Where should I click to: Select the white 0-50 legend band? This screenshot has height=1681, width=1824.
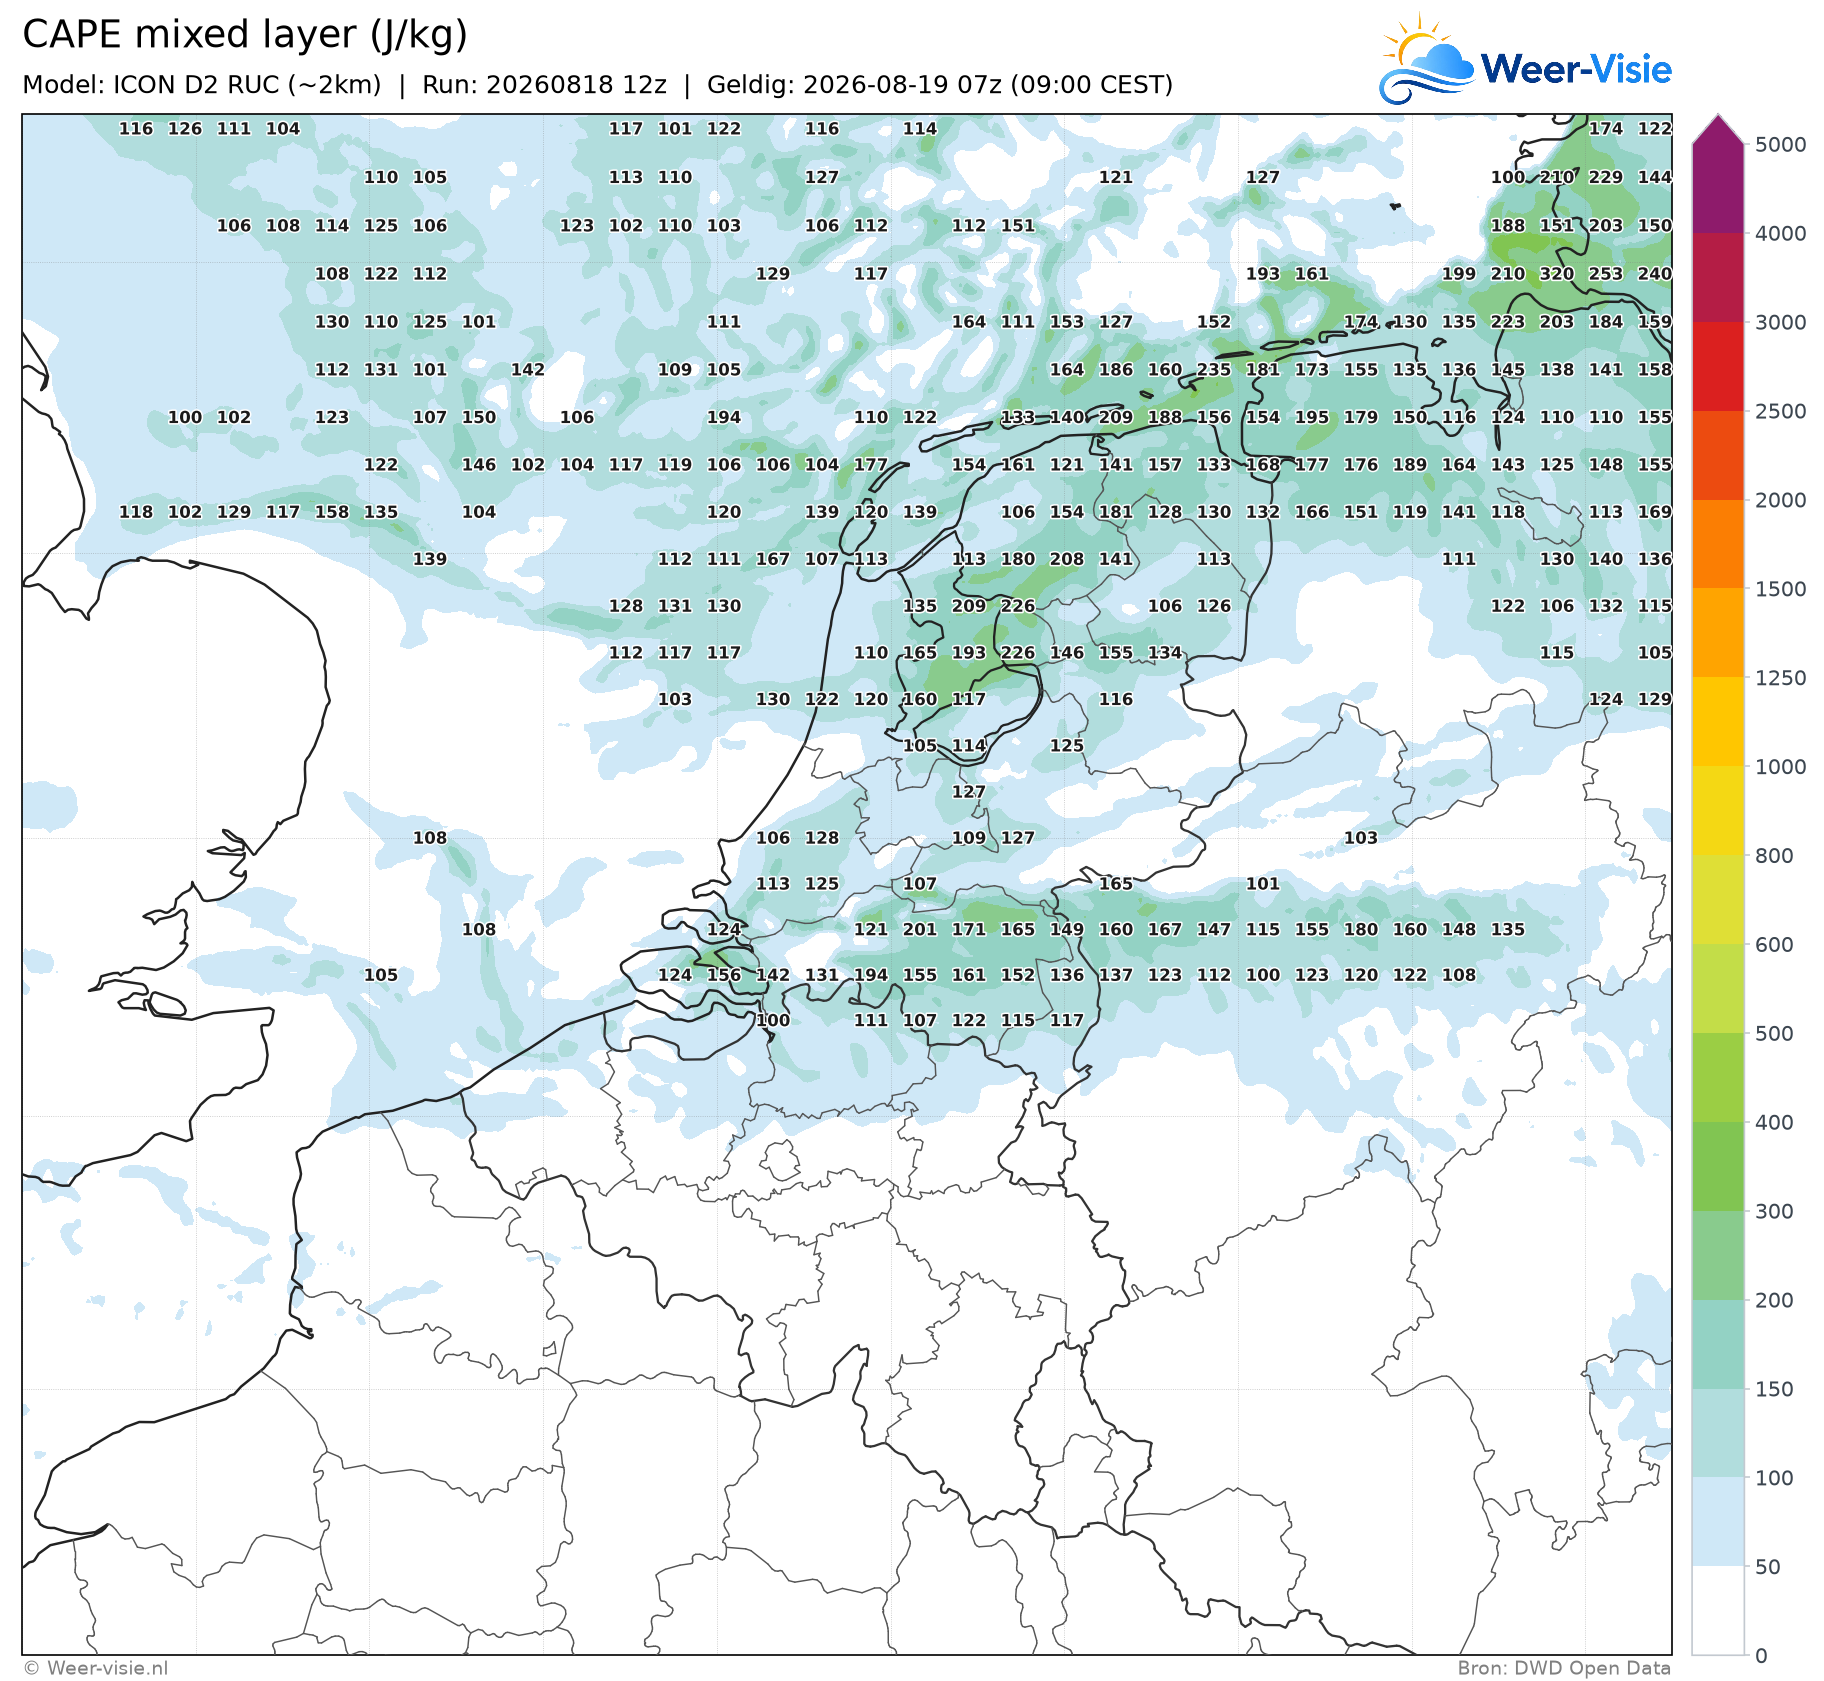[x=1718, y=1611]
